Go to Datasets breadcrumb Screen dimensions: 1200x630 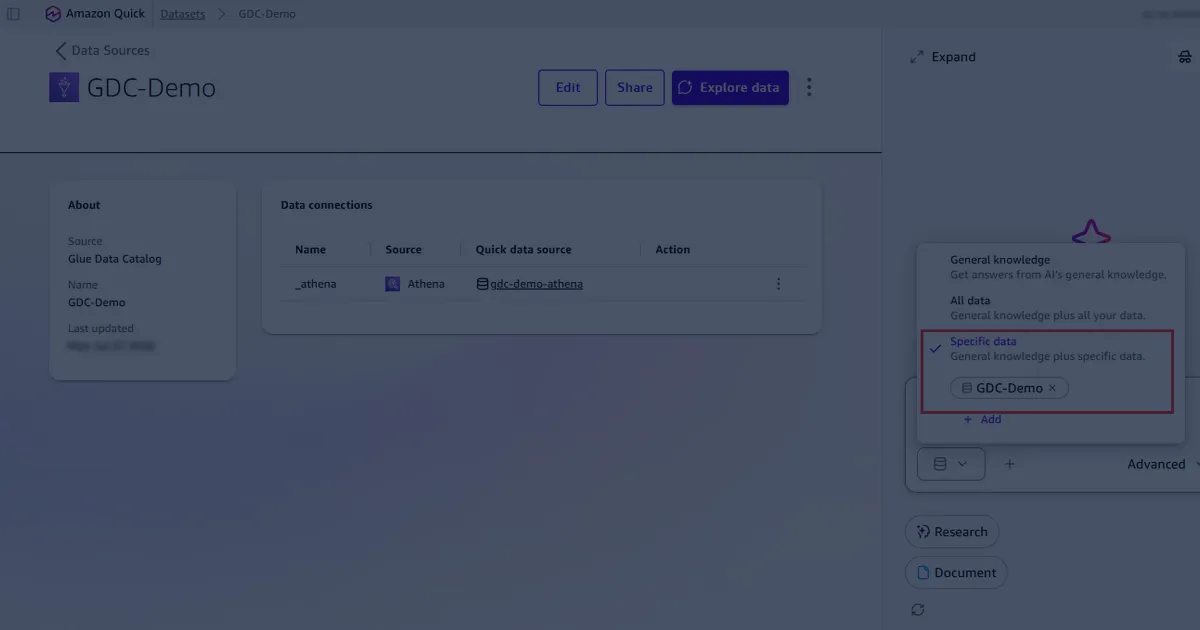183,14
